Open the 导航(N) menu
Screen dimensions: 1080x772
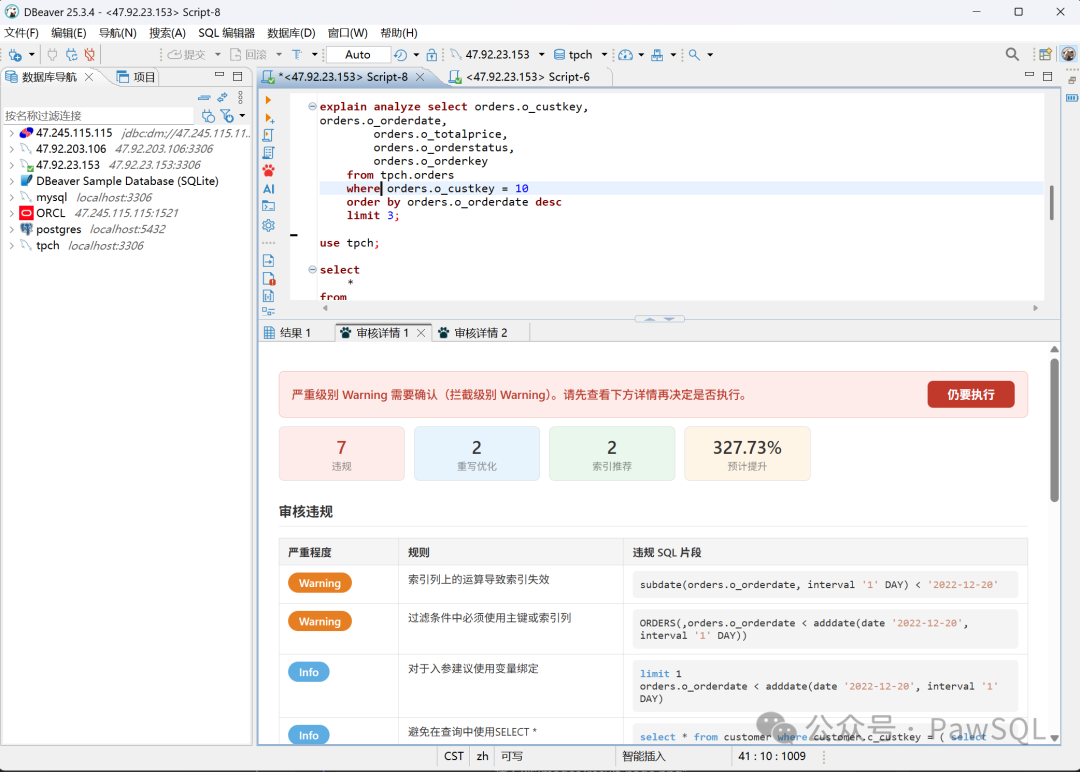point(117,33)
